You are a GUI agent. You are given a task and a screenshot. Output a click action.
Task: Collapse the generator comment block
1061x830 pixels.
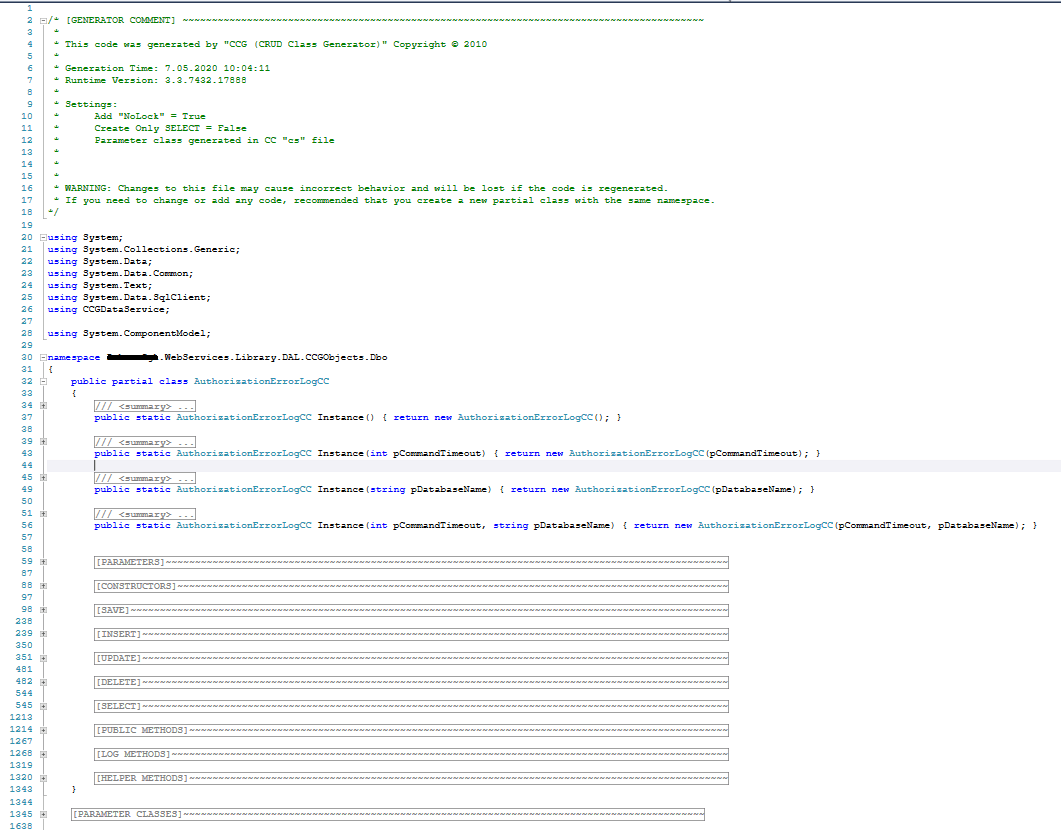(x=43, y=20)
